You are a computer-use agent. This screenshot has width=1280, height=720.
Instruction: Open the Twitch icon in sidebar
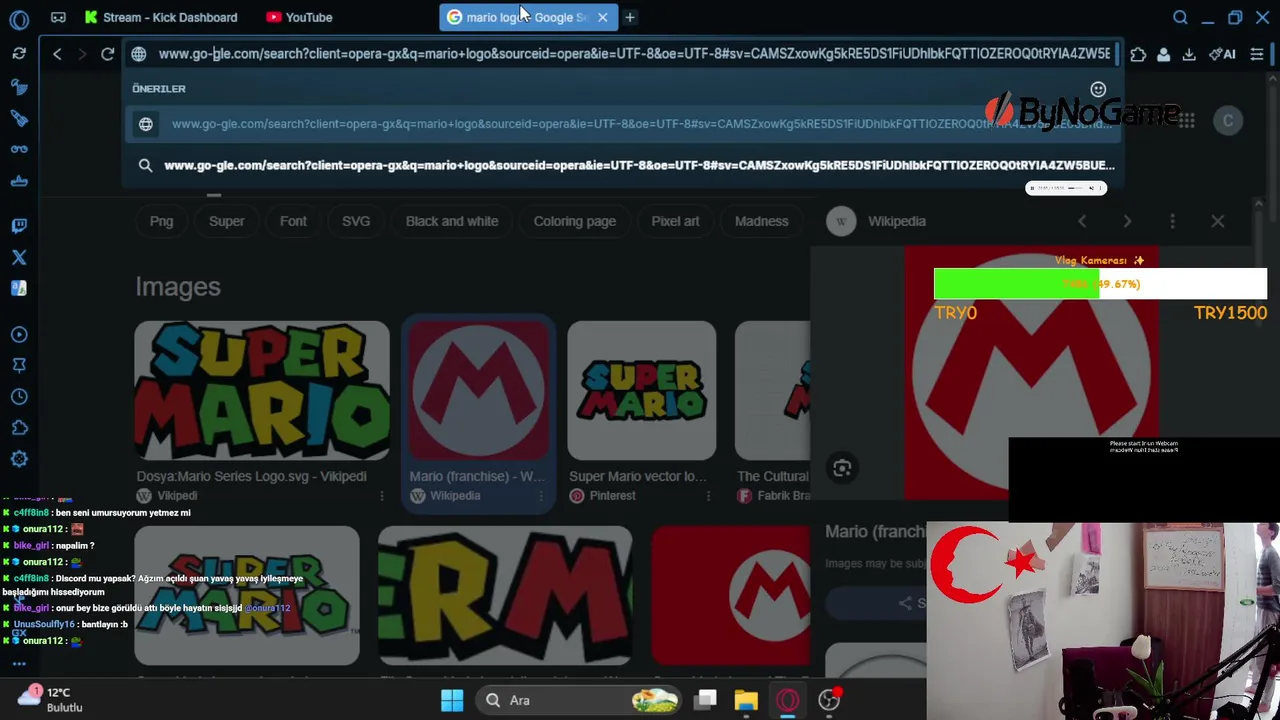click(19, 226)
